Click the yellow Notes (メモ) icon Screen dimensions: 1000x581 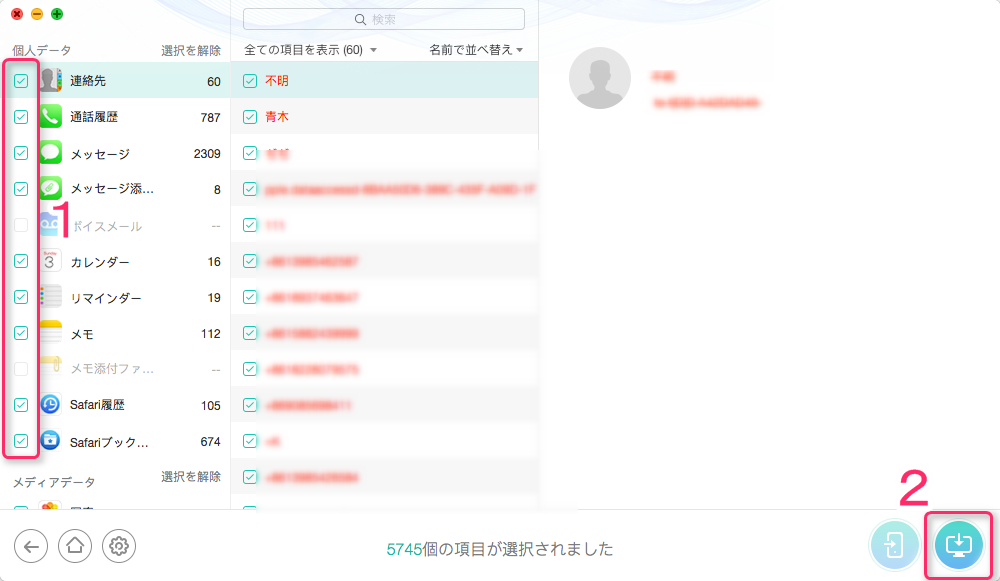pos(50,333)
